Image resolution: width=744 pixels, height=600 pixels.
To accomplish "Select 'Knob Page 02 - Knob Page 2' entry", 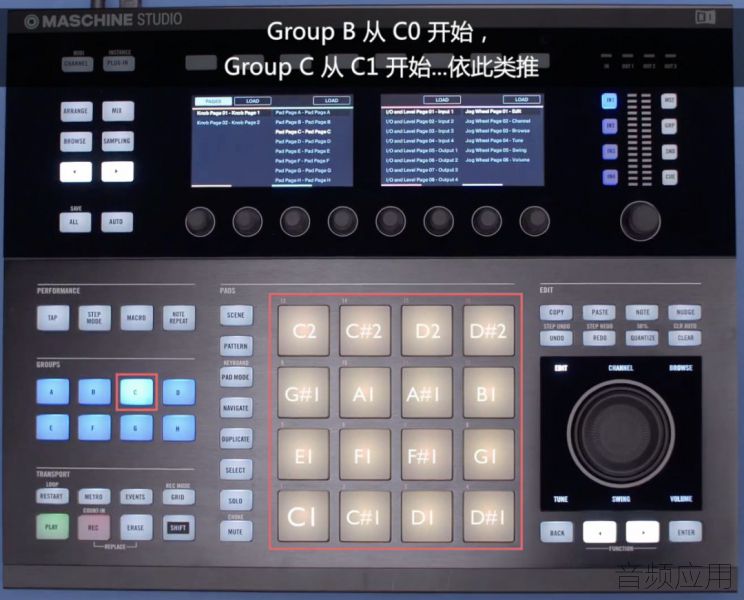I will point(228,122).
